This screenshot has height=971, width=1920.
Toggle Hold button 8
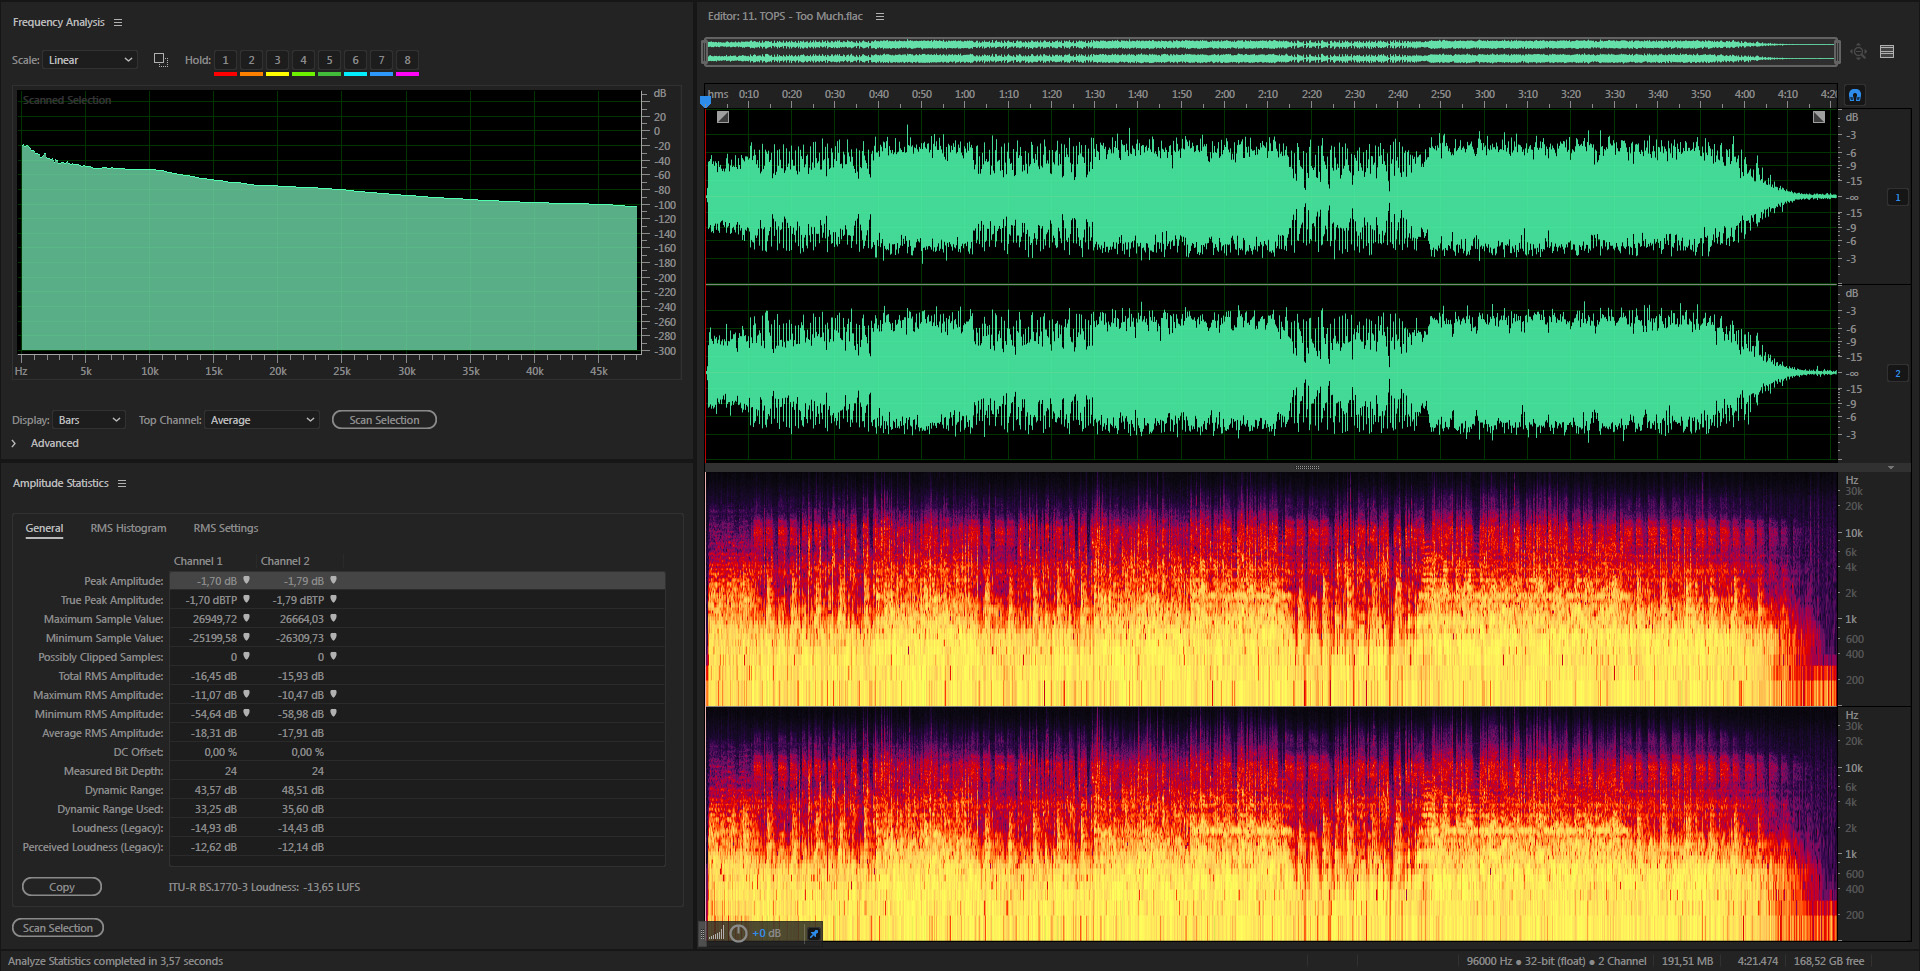[407, 60]
